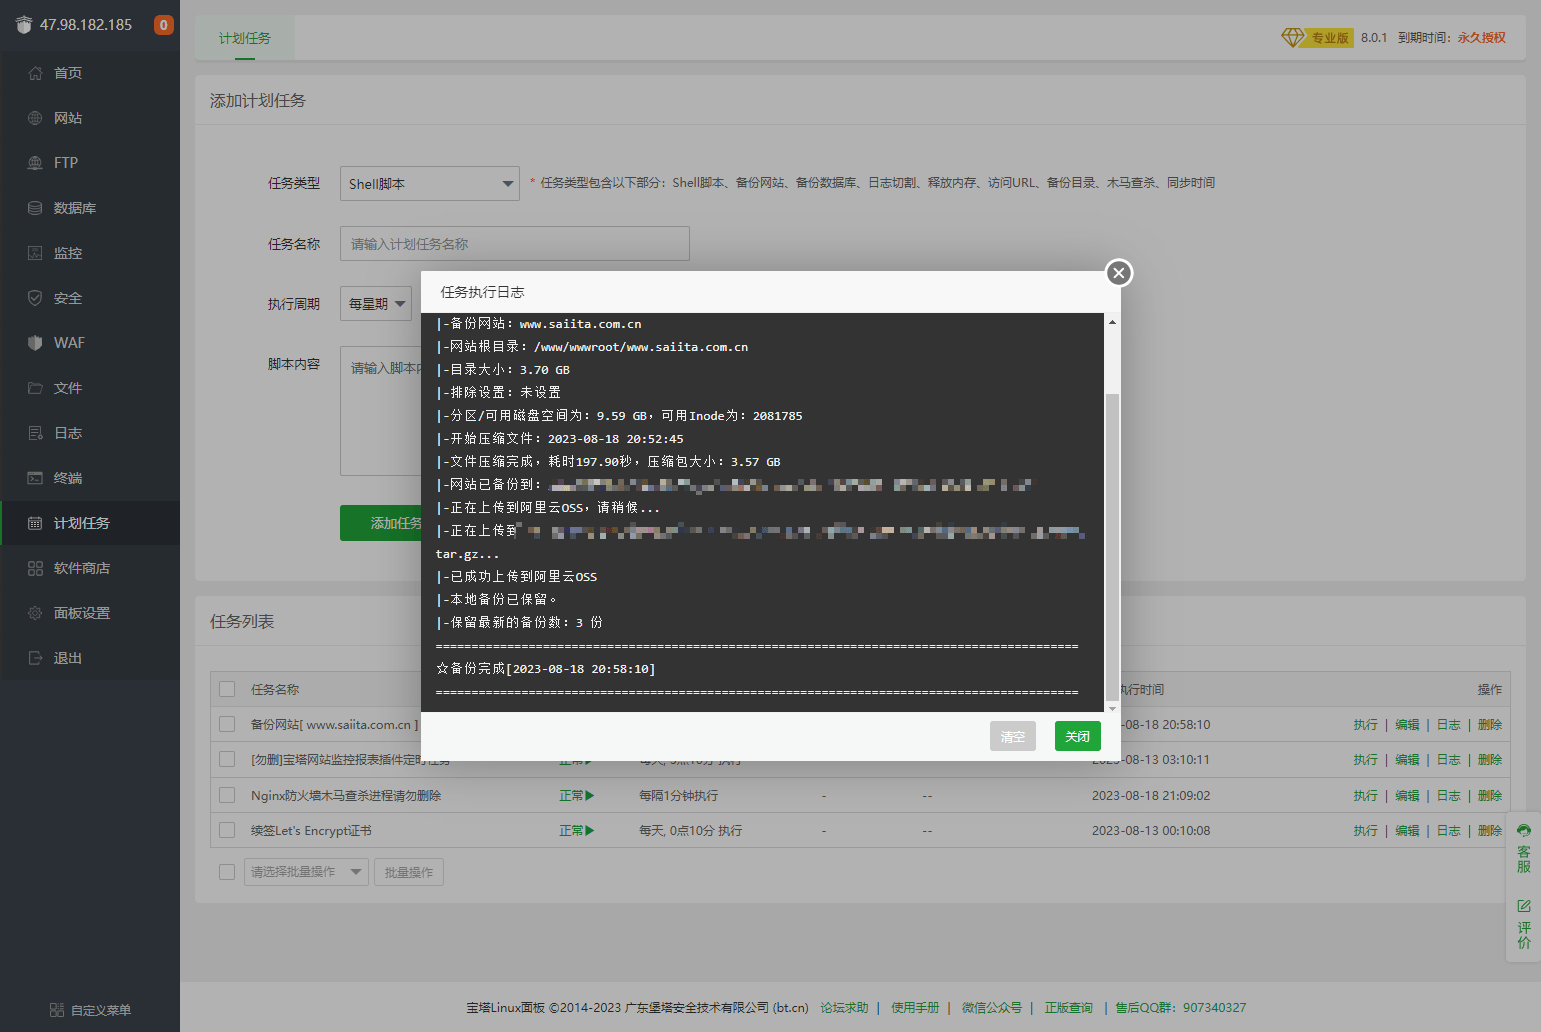Open the WAF shield icon
1541x1032 pixels.
point(35,343)
